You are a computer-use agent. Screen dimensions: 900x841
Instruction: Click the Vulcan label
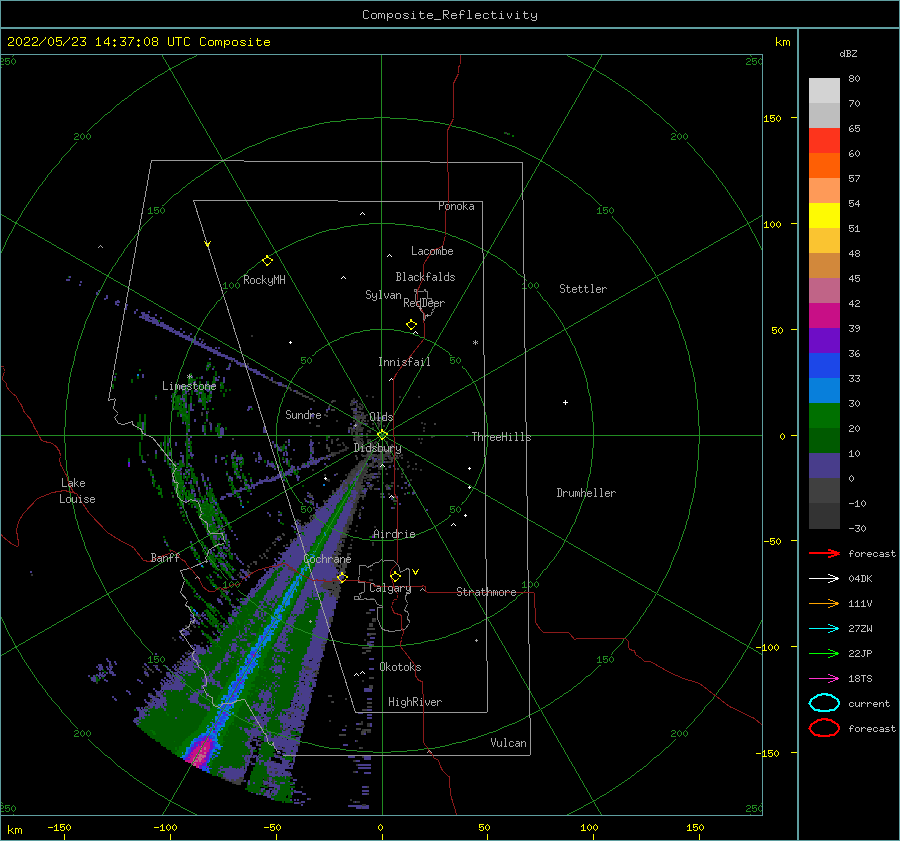[509, 743]
